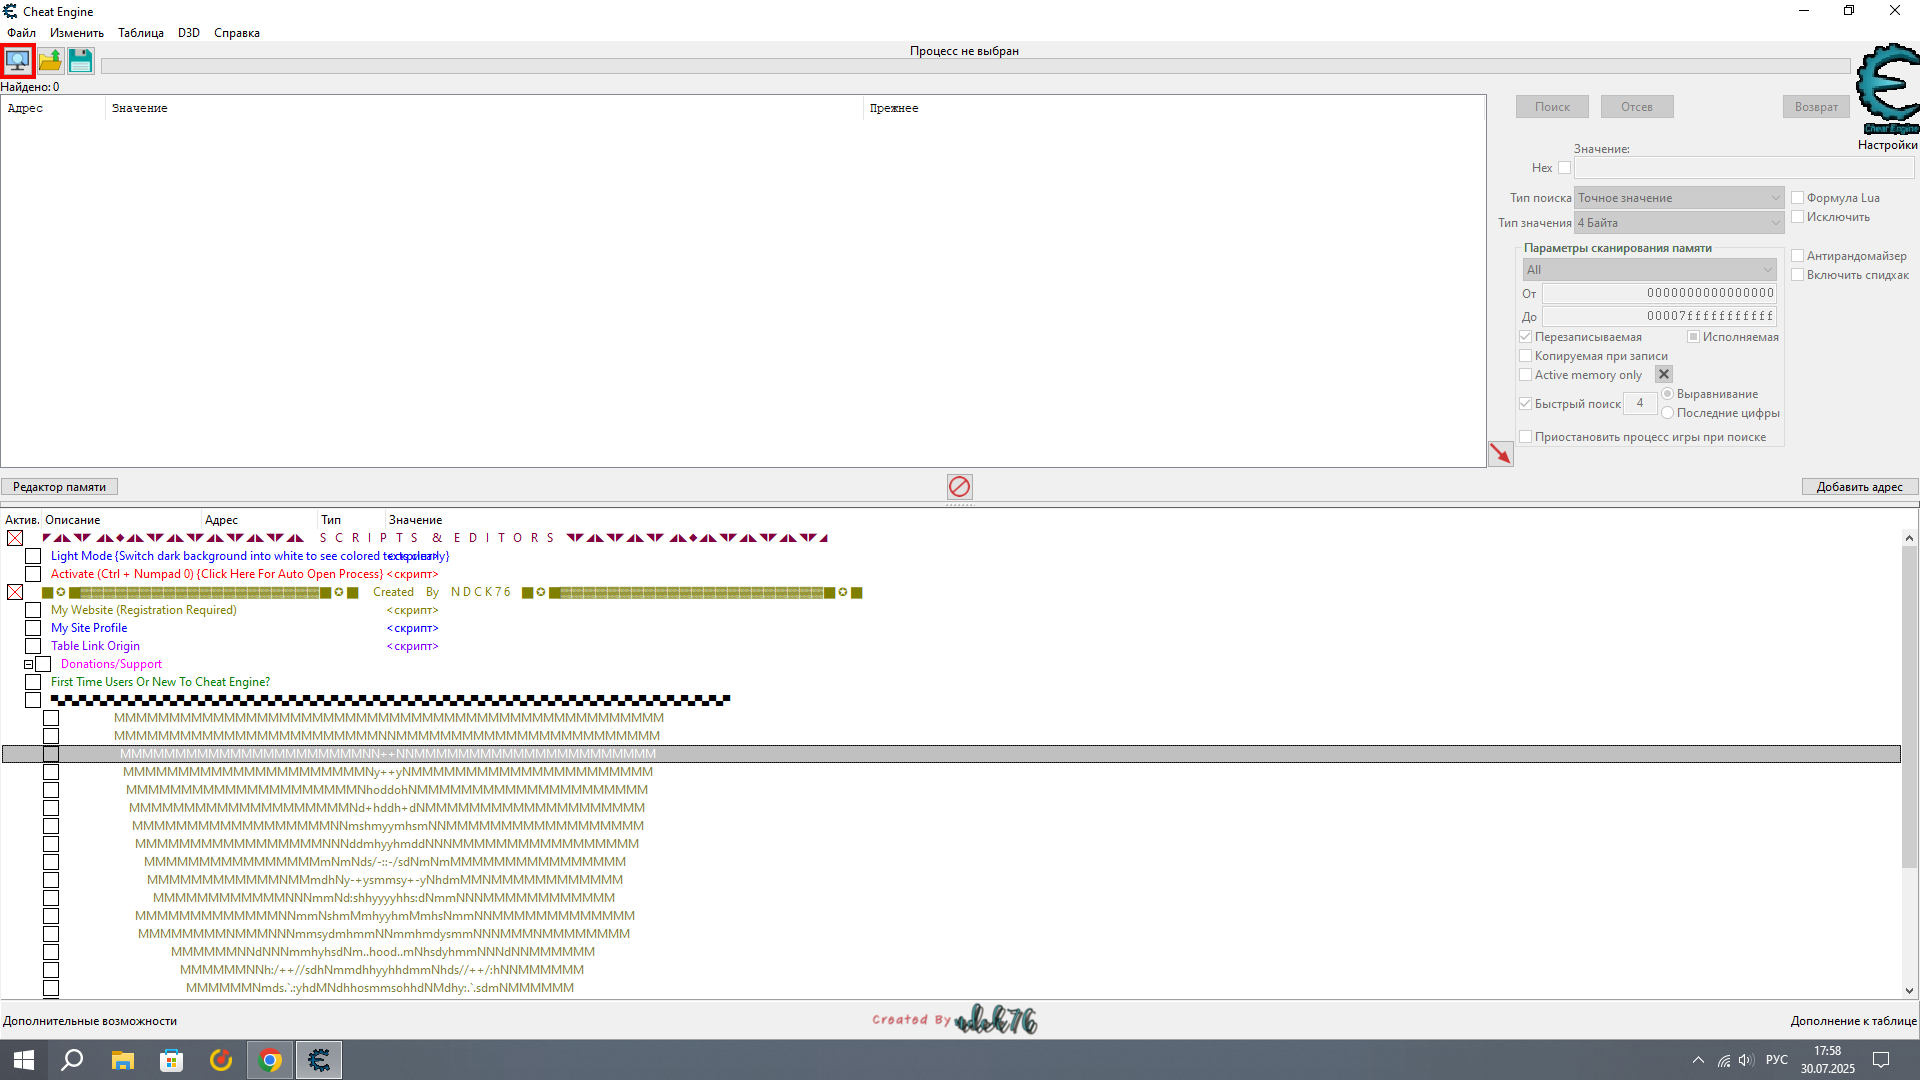Open File Explorer from taskbar
This screenshot has height=1080, width=1920.
click(x=122, y=1060)
